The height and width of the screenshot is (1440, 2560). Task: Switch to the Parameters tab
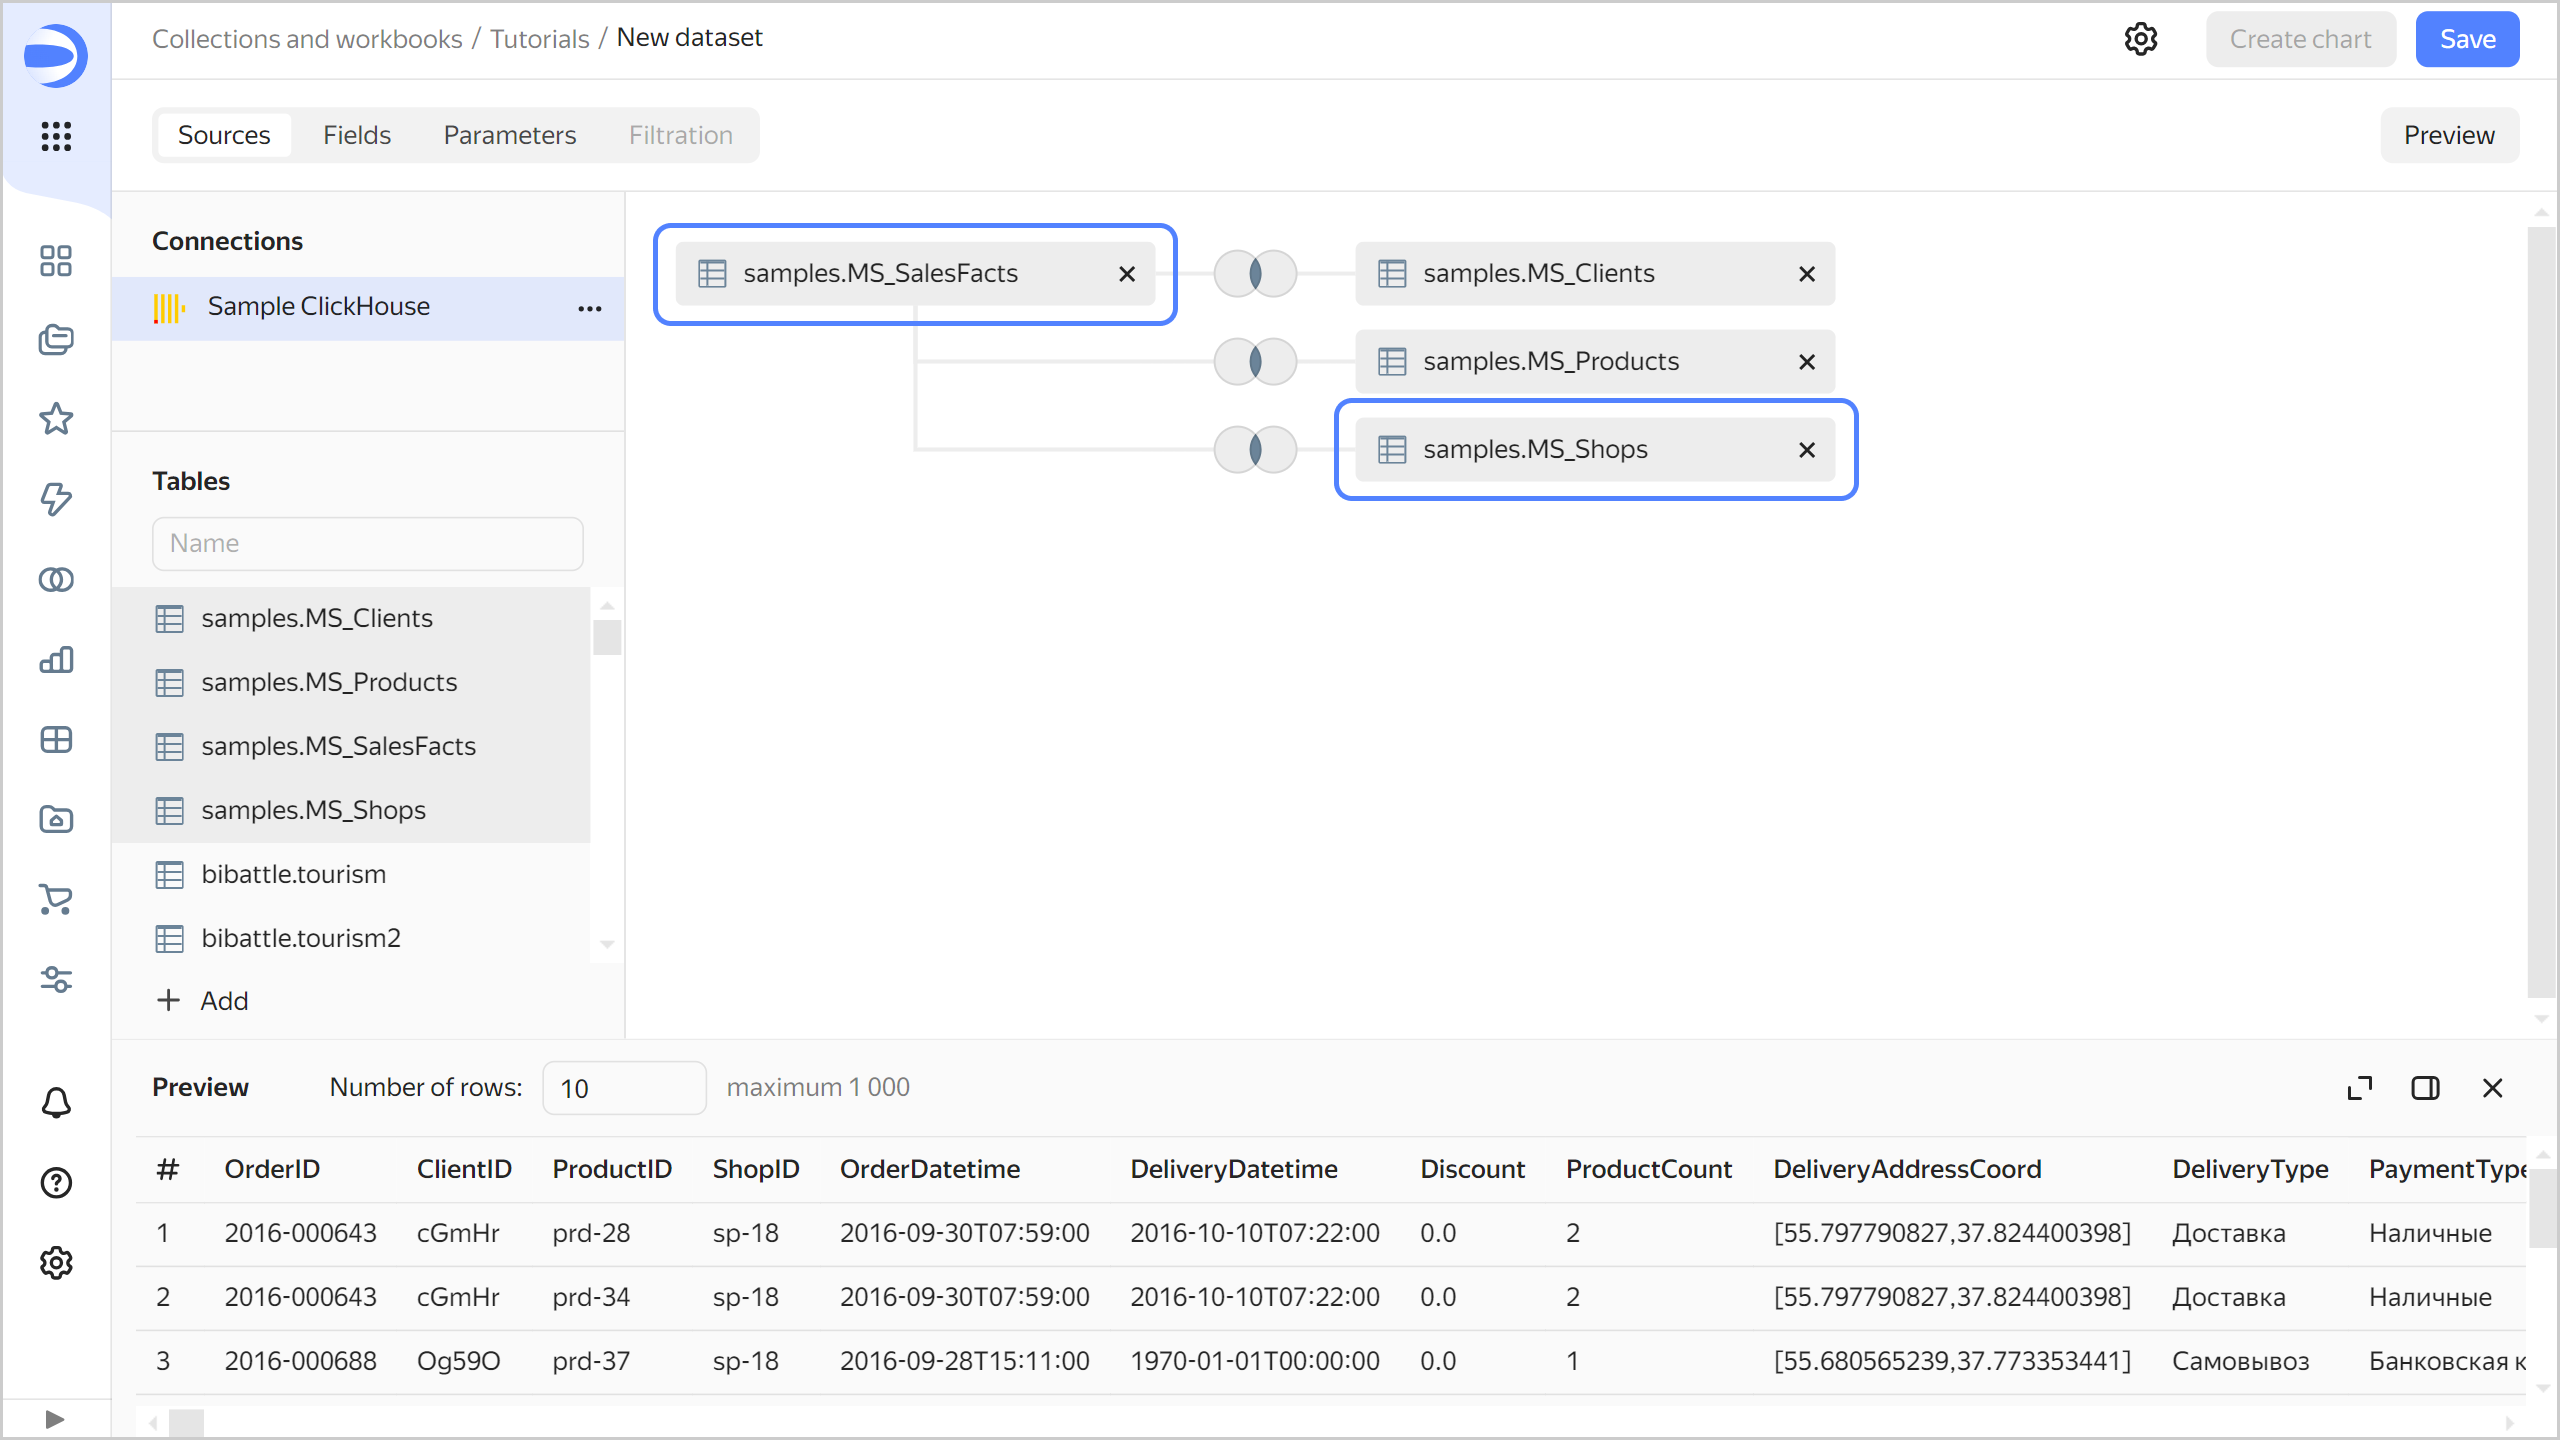(x=509, y=135)
